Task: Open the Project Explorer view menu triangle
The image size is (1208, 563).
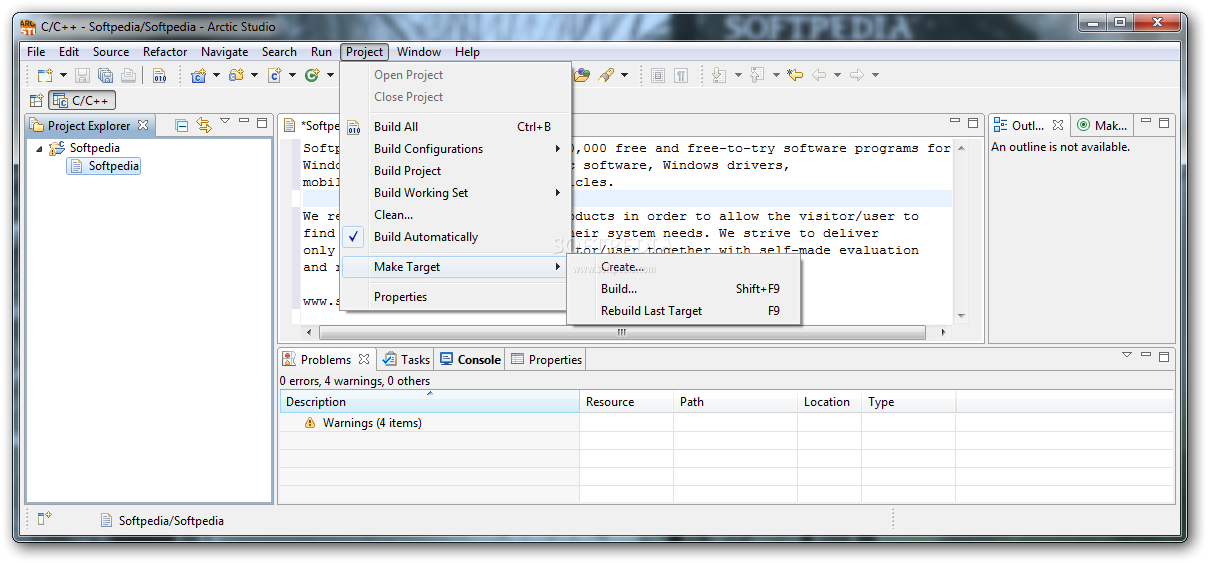Action: [225, 122]
